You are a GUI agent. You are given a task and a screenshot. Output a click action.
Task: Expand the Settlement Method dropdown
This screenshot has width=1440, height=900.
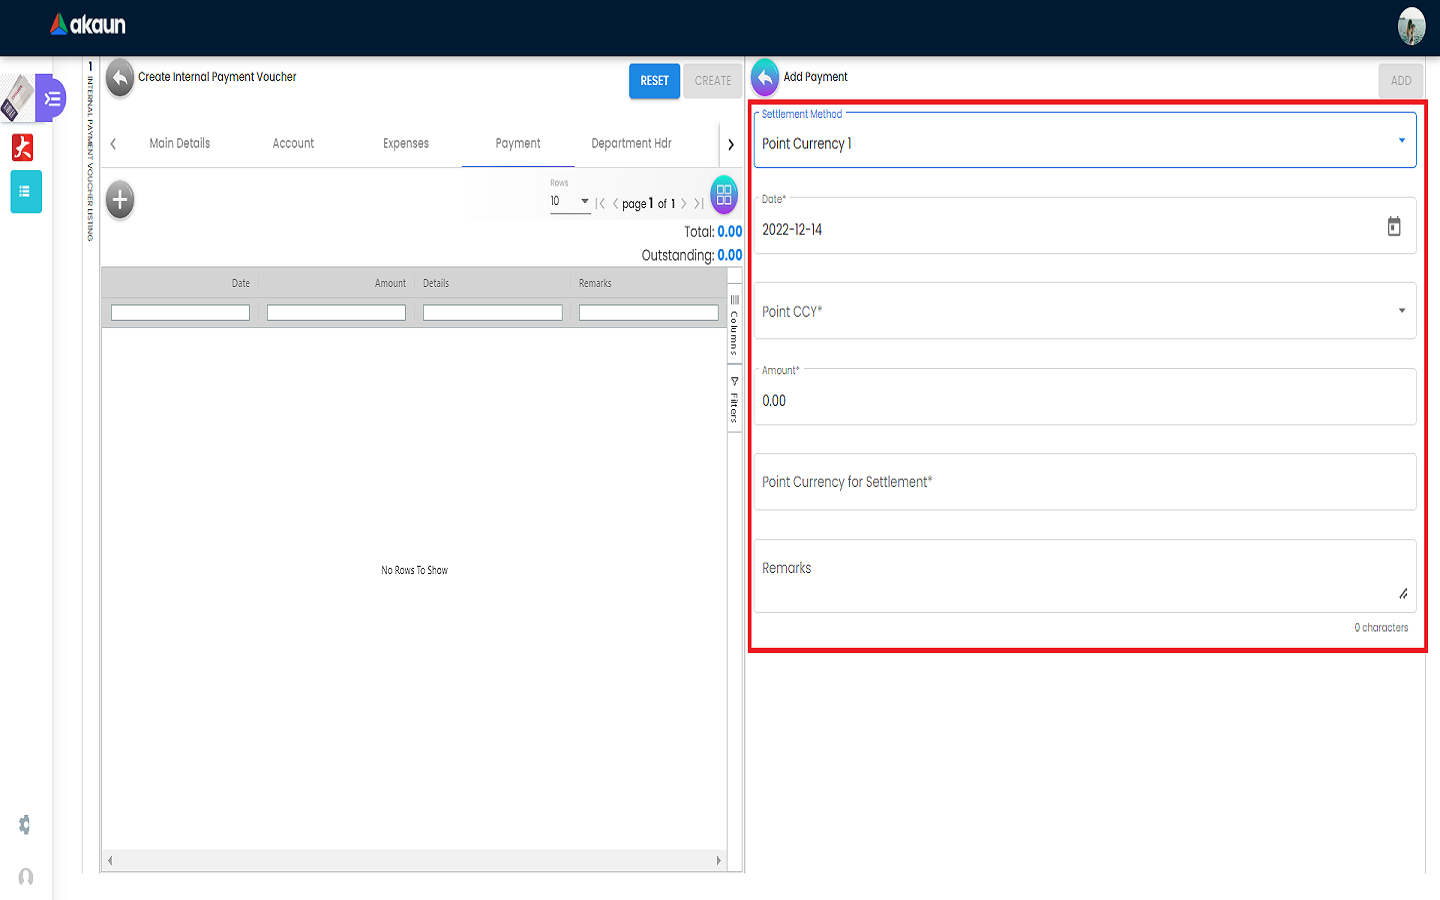1401,141
